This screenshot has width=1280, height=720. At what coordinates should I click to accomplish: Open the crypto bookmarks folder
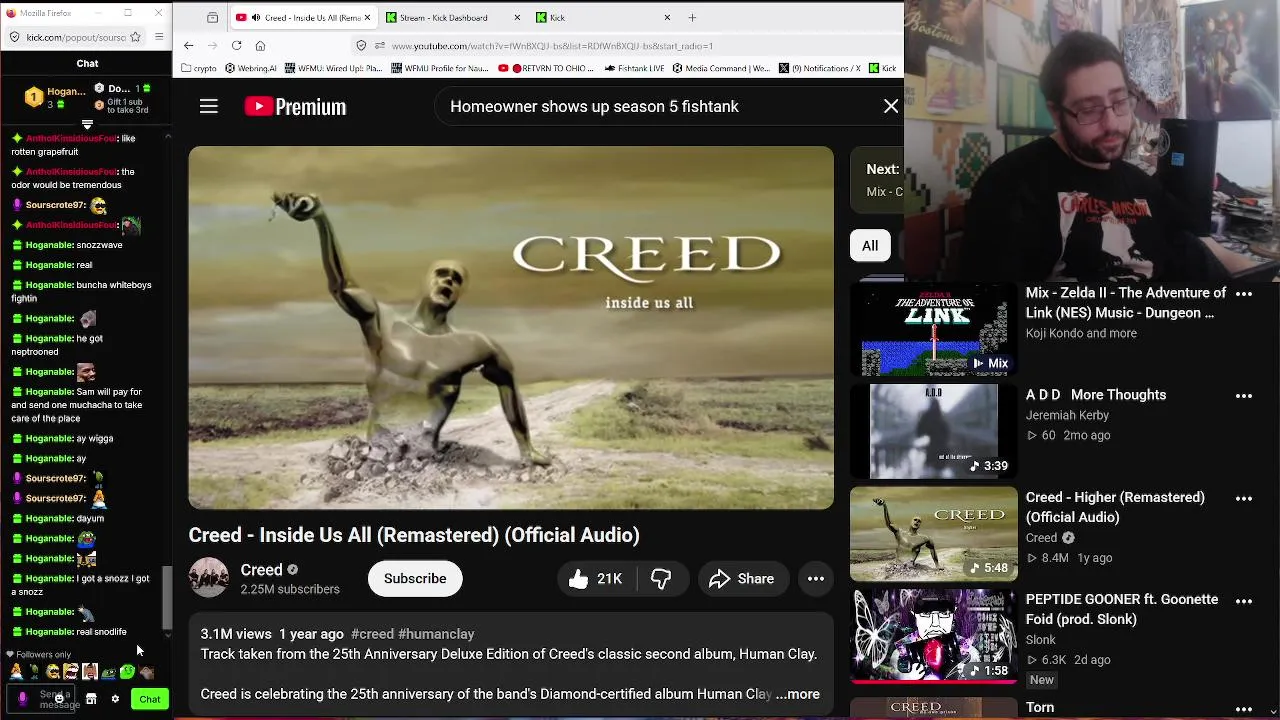pos(199,68)
